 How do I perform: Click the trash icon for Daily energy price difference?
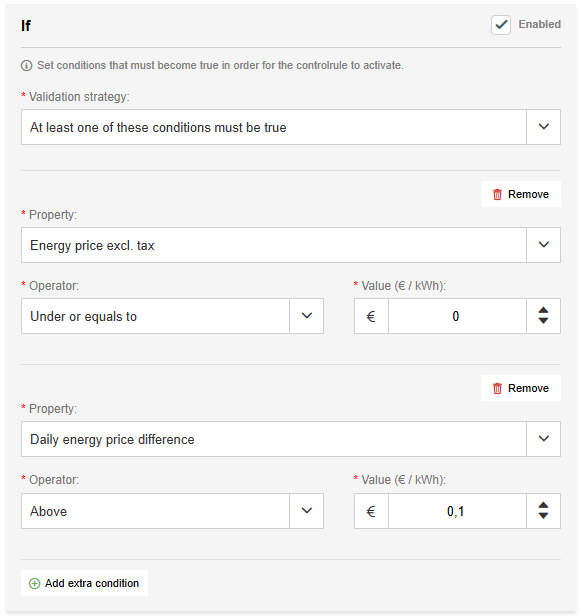[497, 388]
